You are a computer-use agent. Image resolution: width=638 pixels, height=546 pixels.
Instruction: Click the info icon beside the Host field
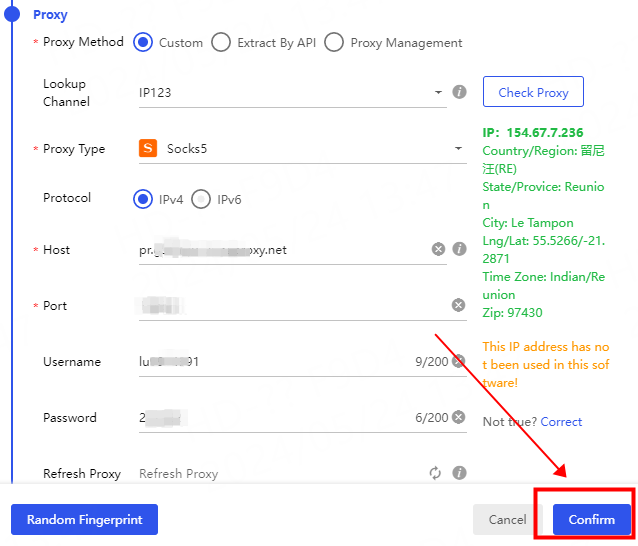tap(460, 249)
